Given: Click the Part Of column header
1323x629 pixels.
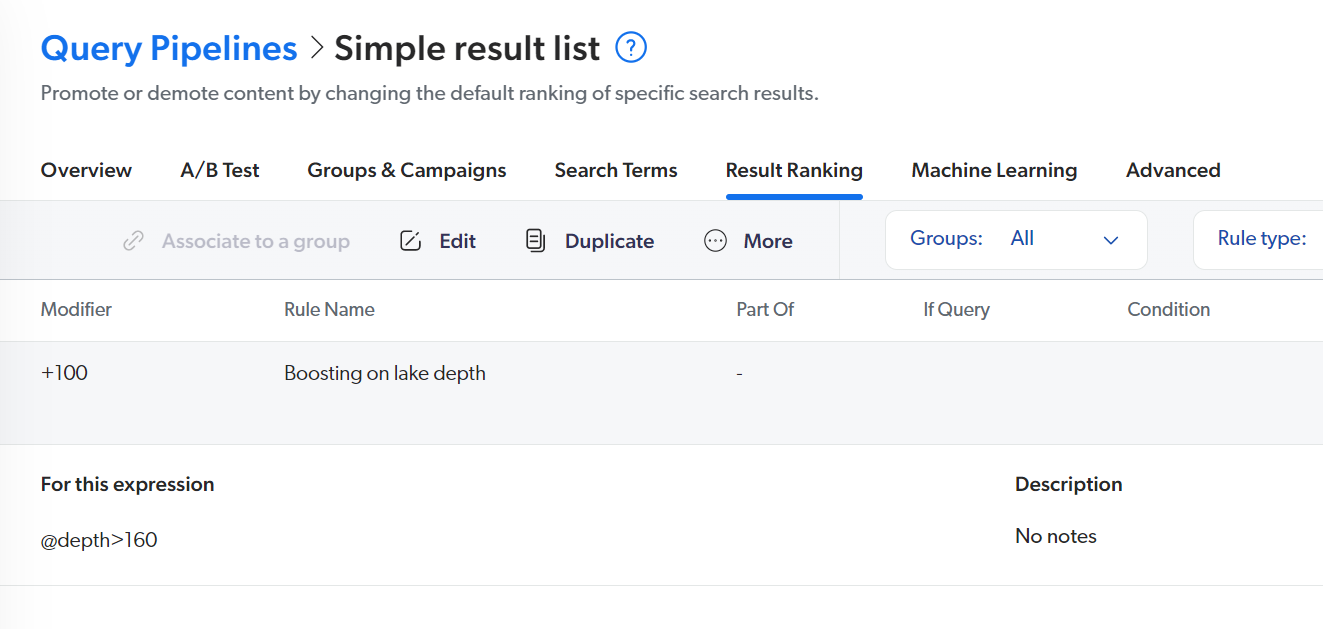Looking at the screenshot, I should [x=765, y=309].
